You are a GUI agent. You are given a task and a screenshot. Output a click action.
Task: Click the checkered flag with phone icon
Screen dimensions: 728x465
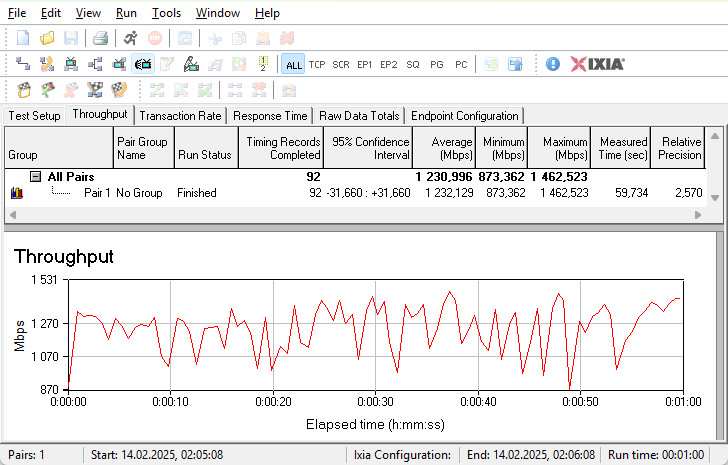(x=119, y=90)
